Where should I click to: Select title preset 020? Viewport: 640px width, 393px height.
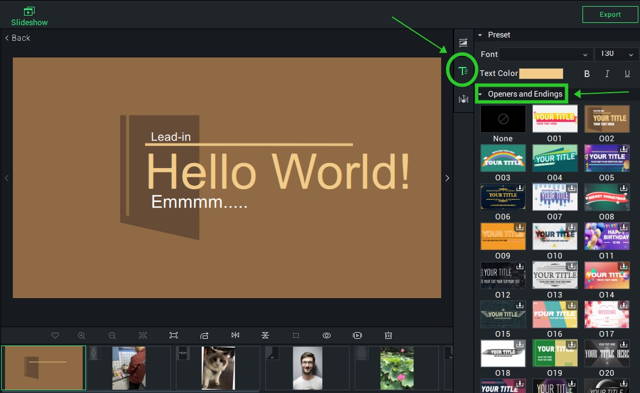tap(607, 353)
